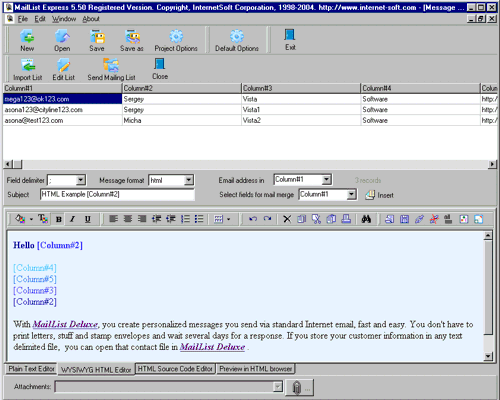
Task: Toggle Italic formatting in the editor toolbar
Action: pos(73,219)
